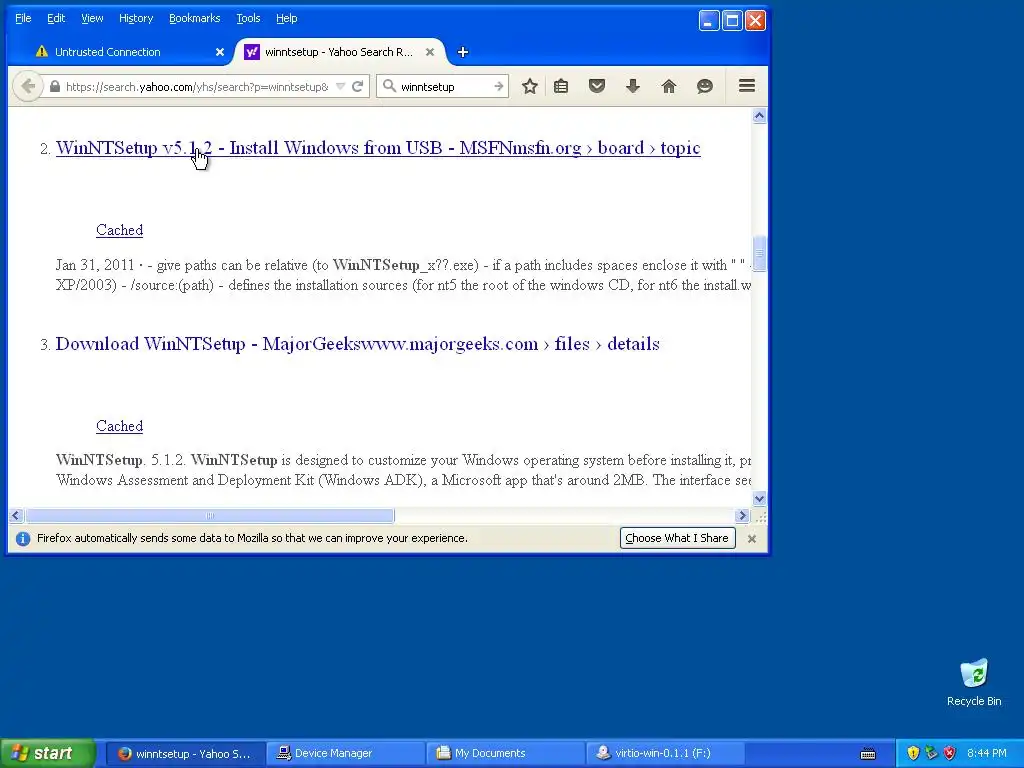Click the Choose What I Share button

(x=677, y=538)
